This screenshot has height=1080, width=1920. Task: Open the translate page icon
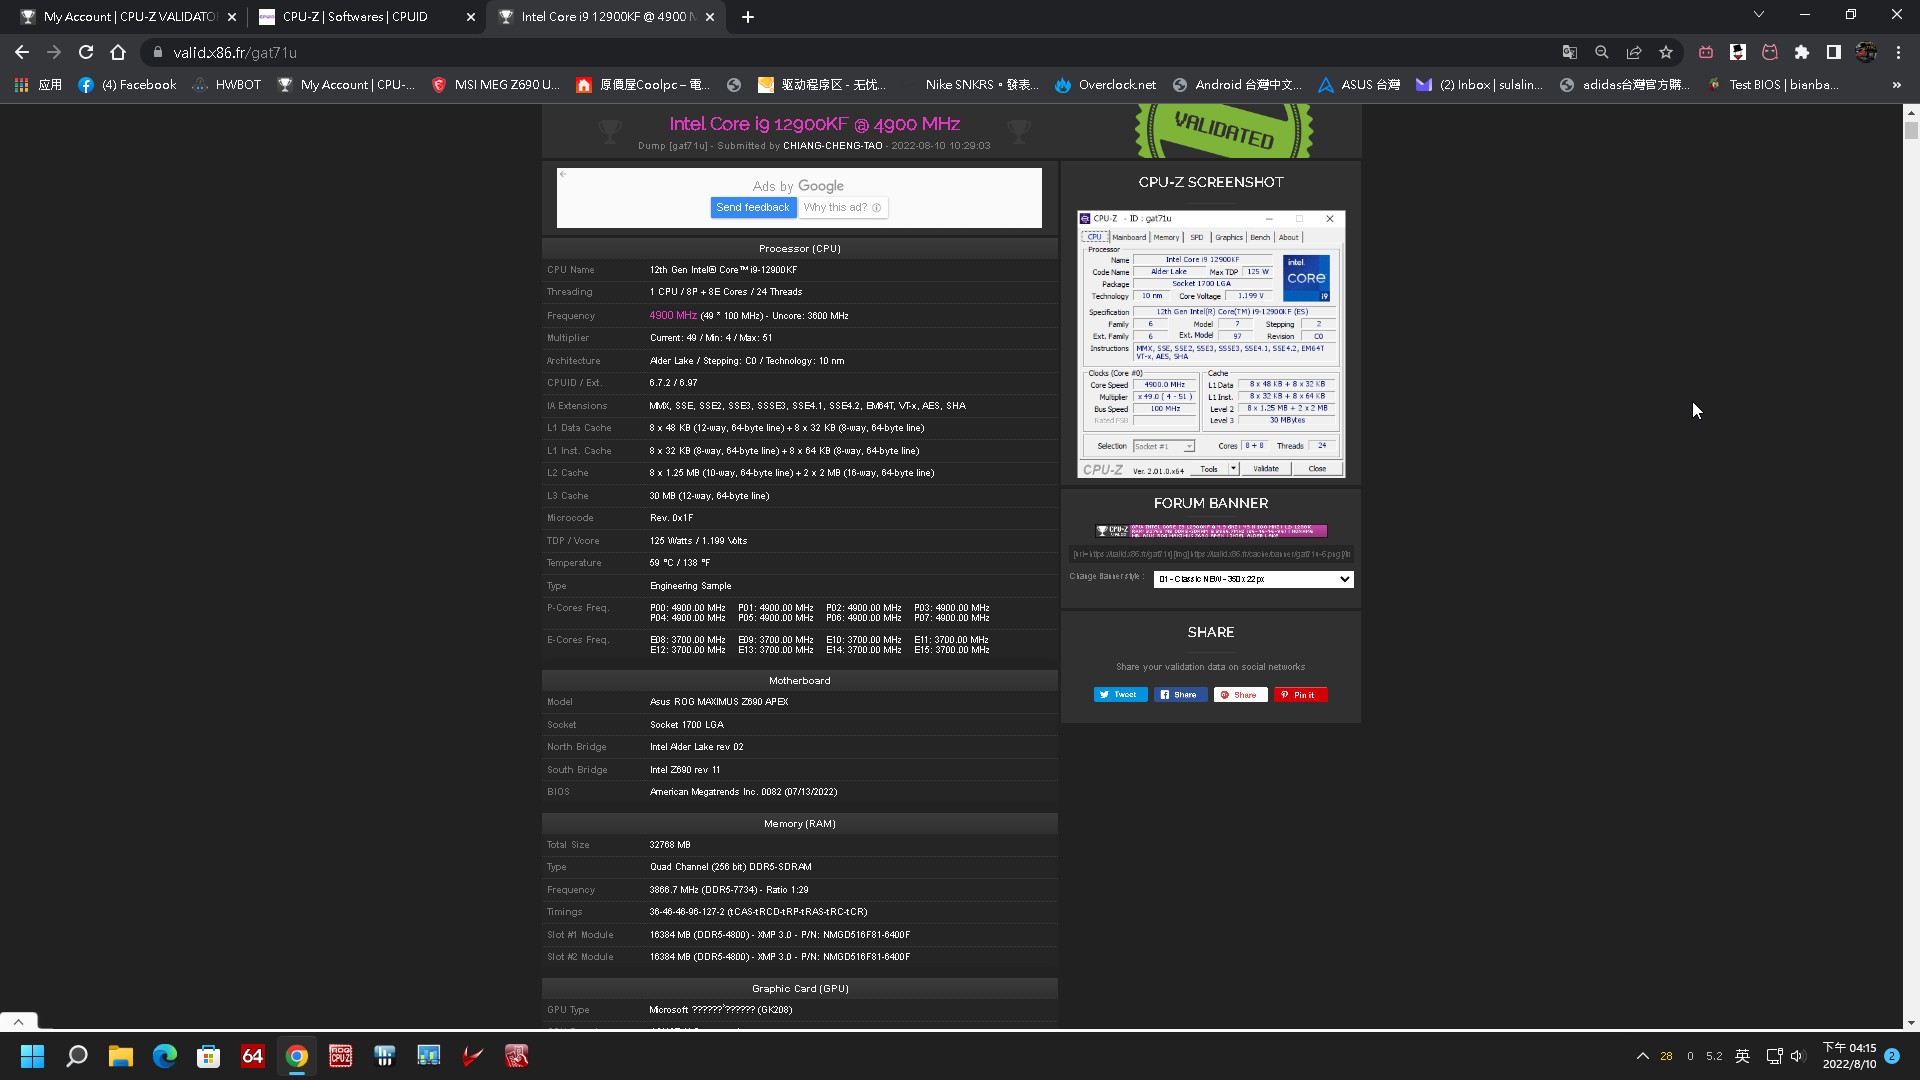(1570, 52)
